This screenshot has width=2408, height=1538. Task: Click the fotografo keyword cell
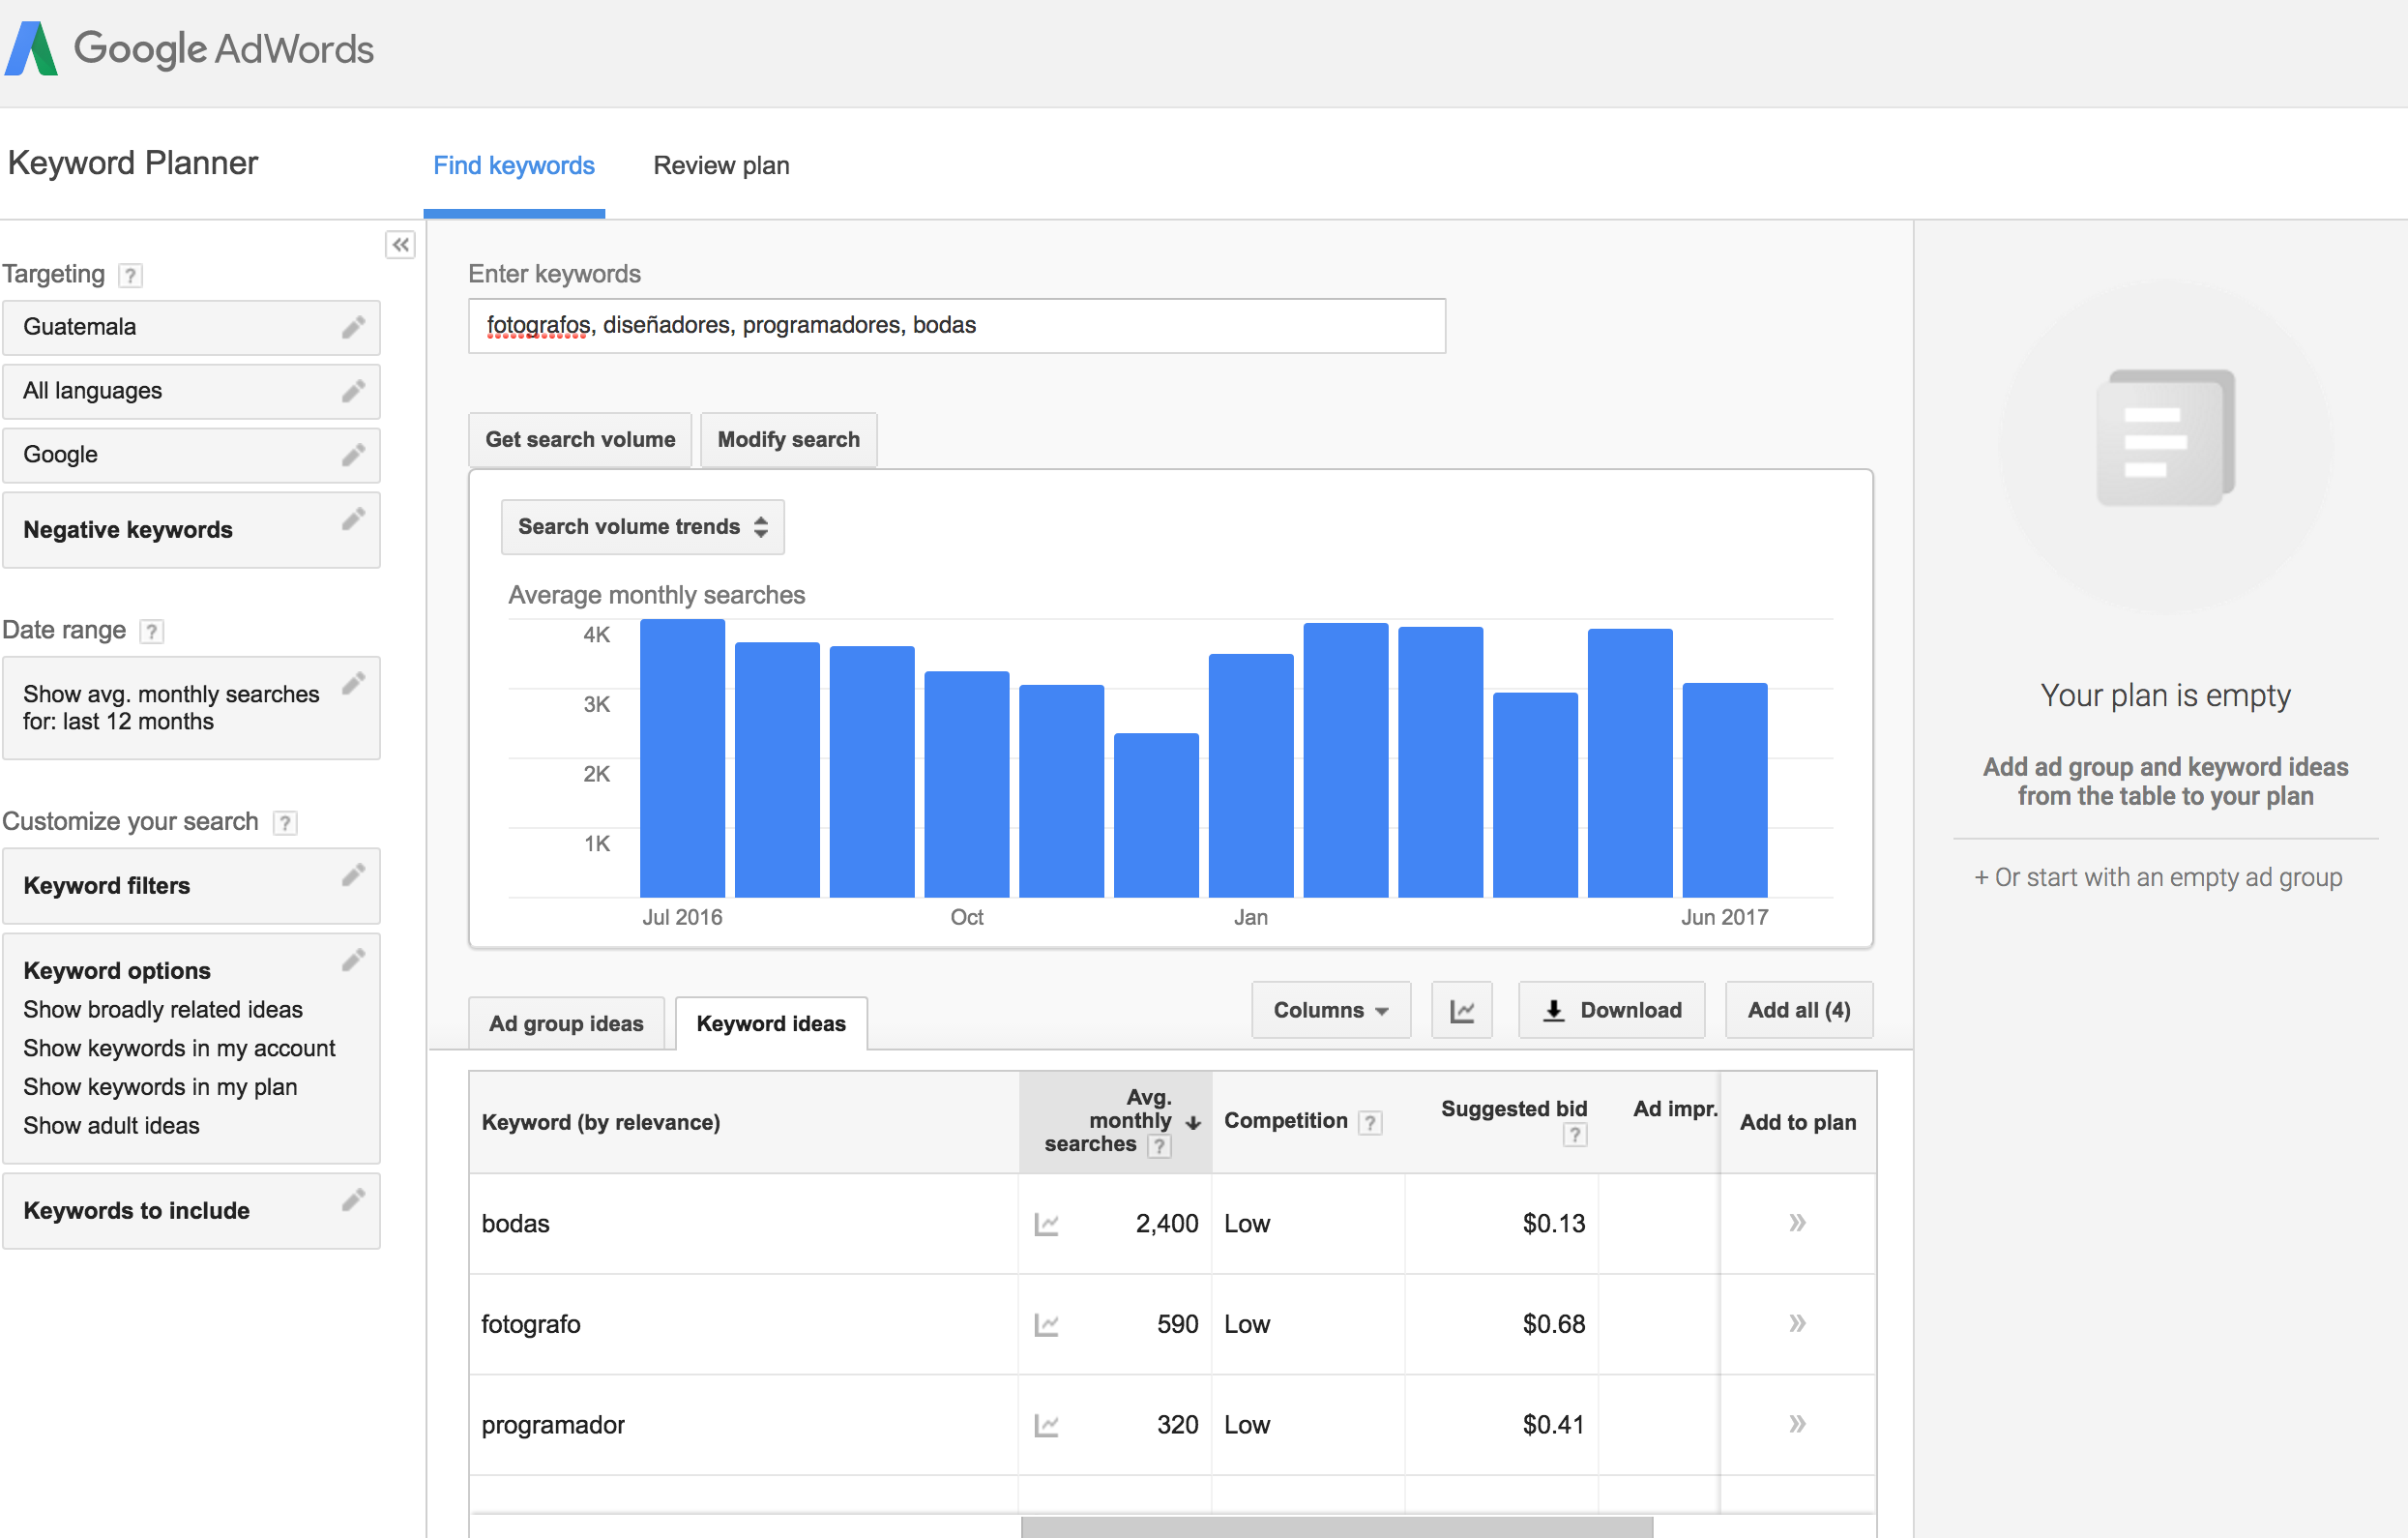click(744, 1325)
